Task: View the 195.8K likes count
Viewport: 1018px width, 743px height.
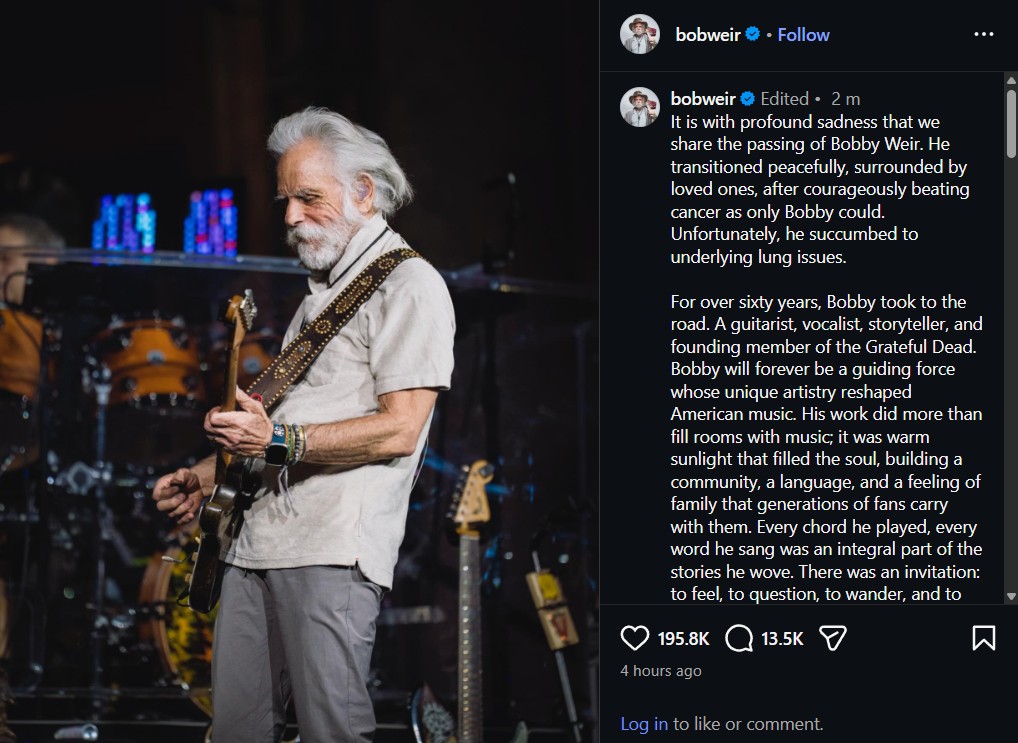Action: pos(683,639)
